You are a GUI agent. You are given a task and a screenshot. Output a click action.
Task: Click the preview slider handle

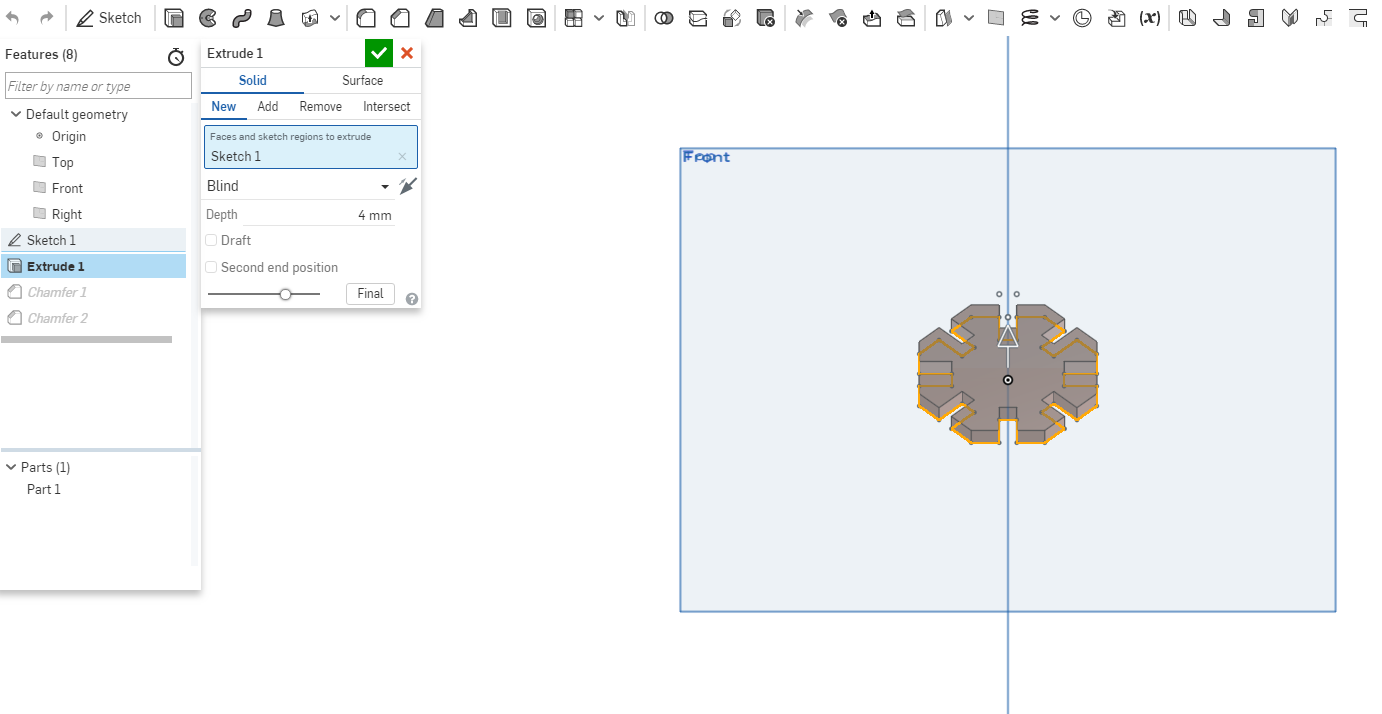(286, 294)
